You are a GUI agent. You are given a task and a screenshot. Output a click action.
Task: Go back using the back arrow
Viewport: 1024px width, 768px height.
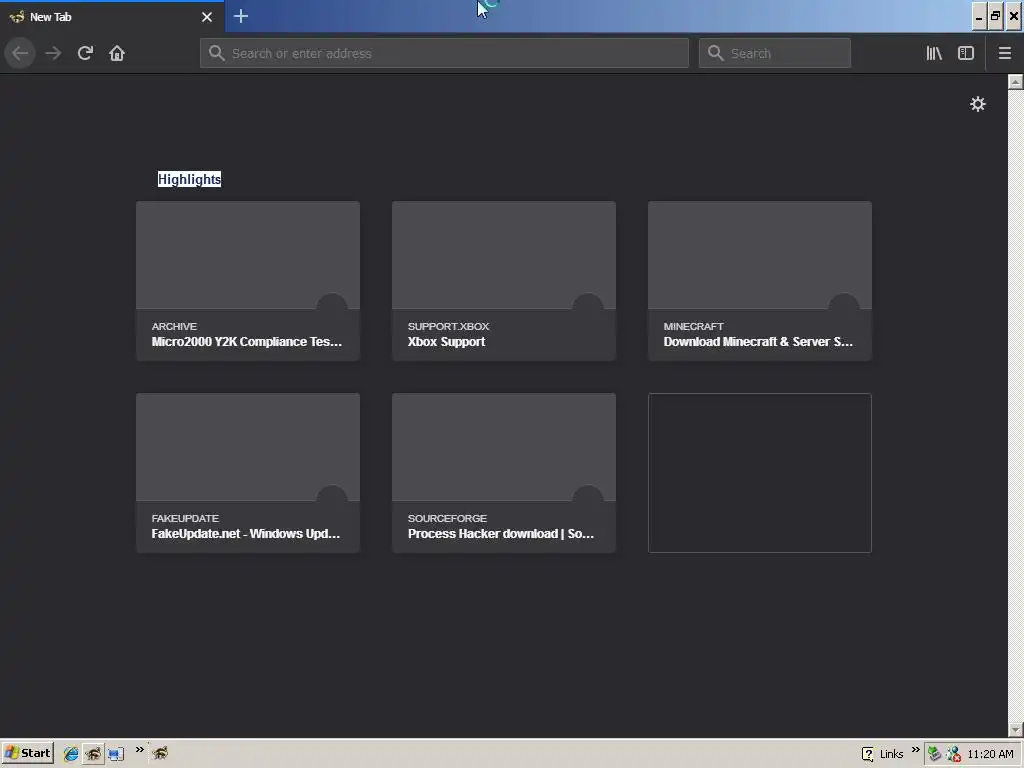point(20,53)
